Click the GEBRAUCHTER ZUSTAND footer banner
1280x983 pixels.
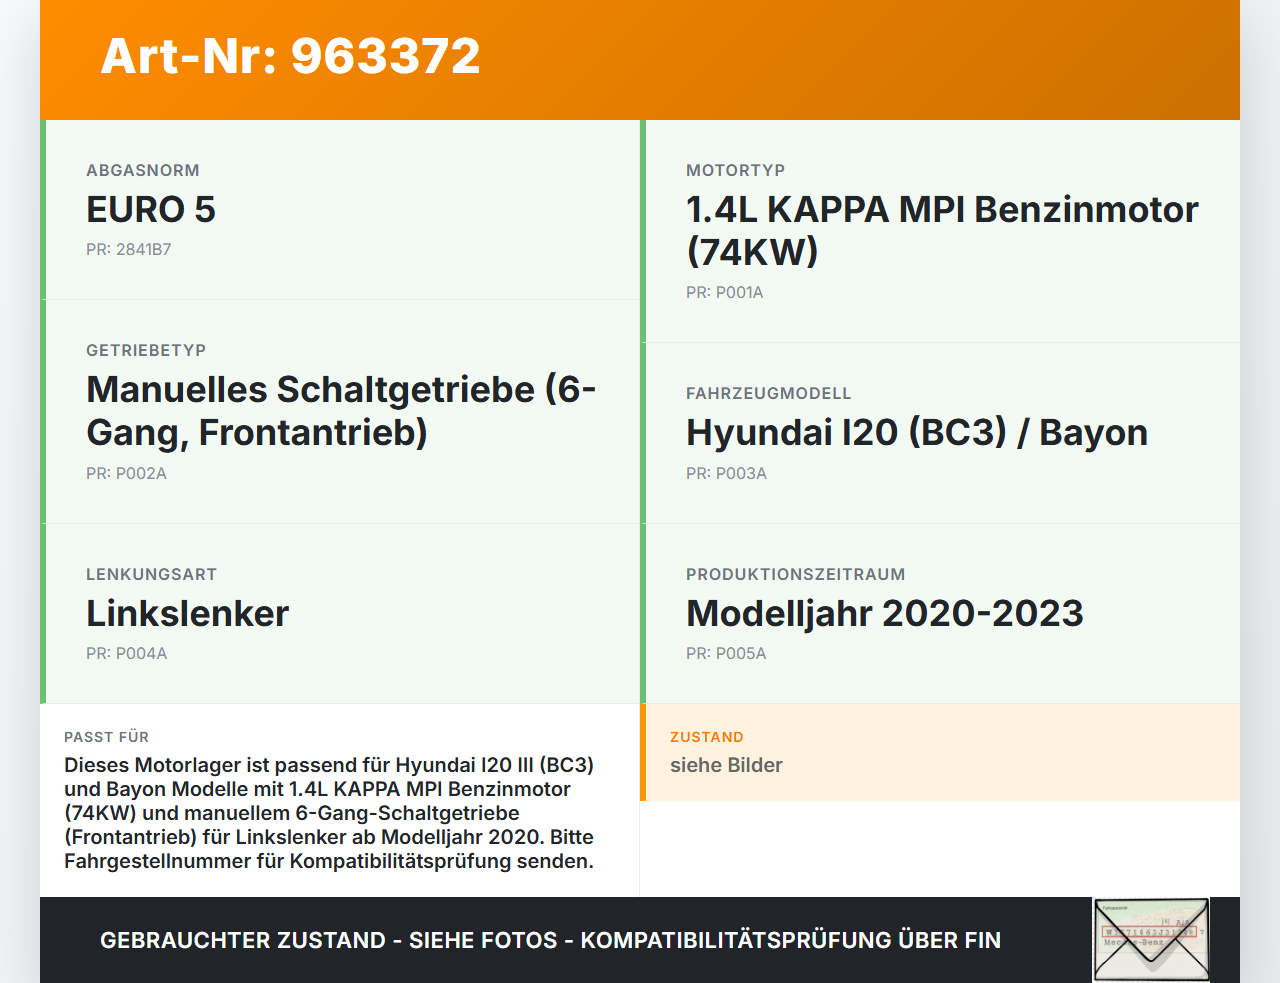point(550,940)
